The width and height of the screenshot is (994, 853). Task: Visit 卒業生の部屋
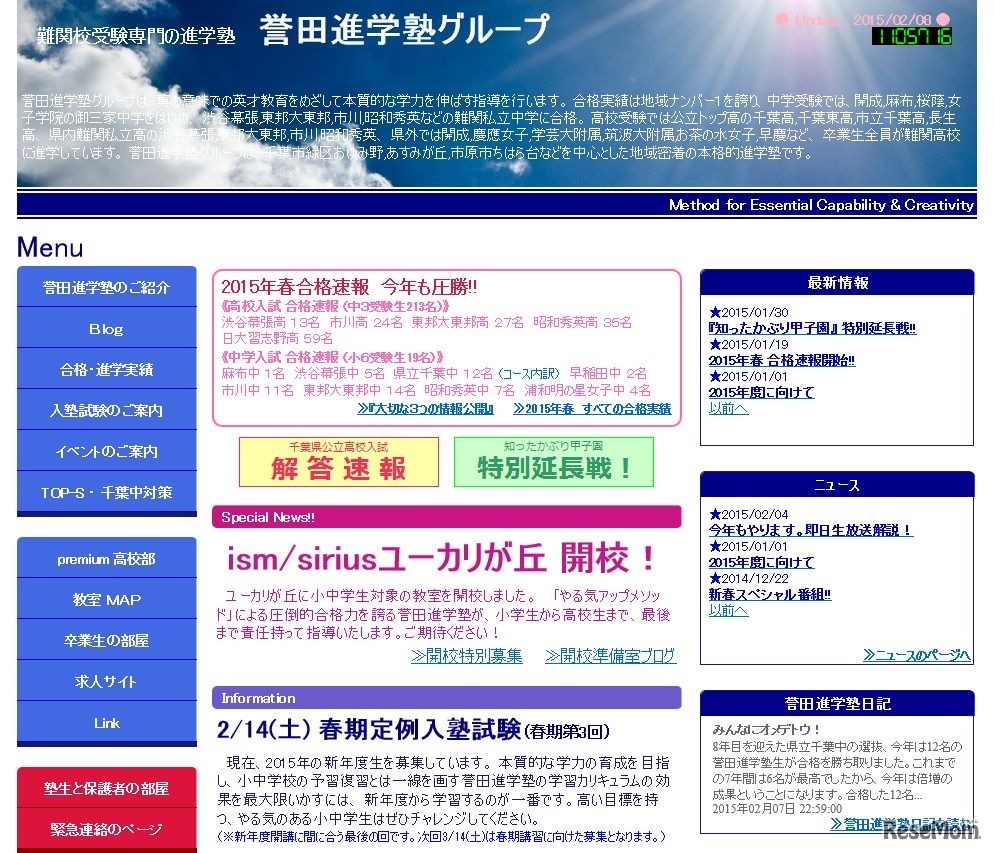106,640
